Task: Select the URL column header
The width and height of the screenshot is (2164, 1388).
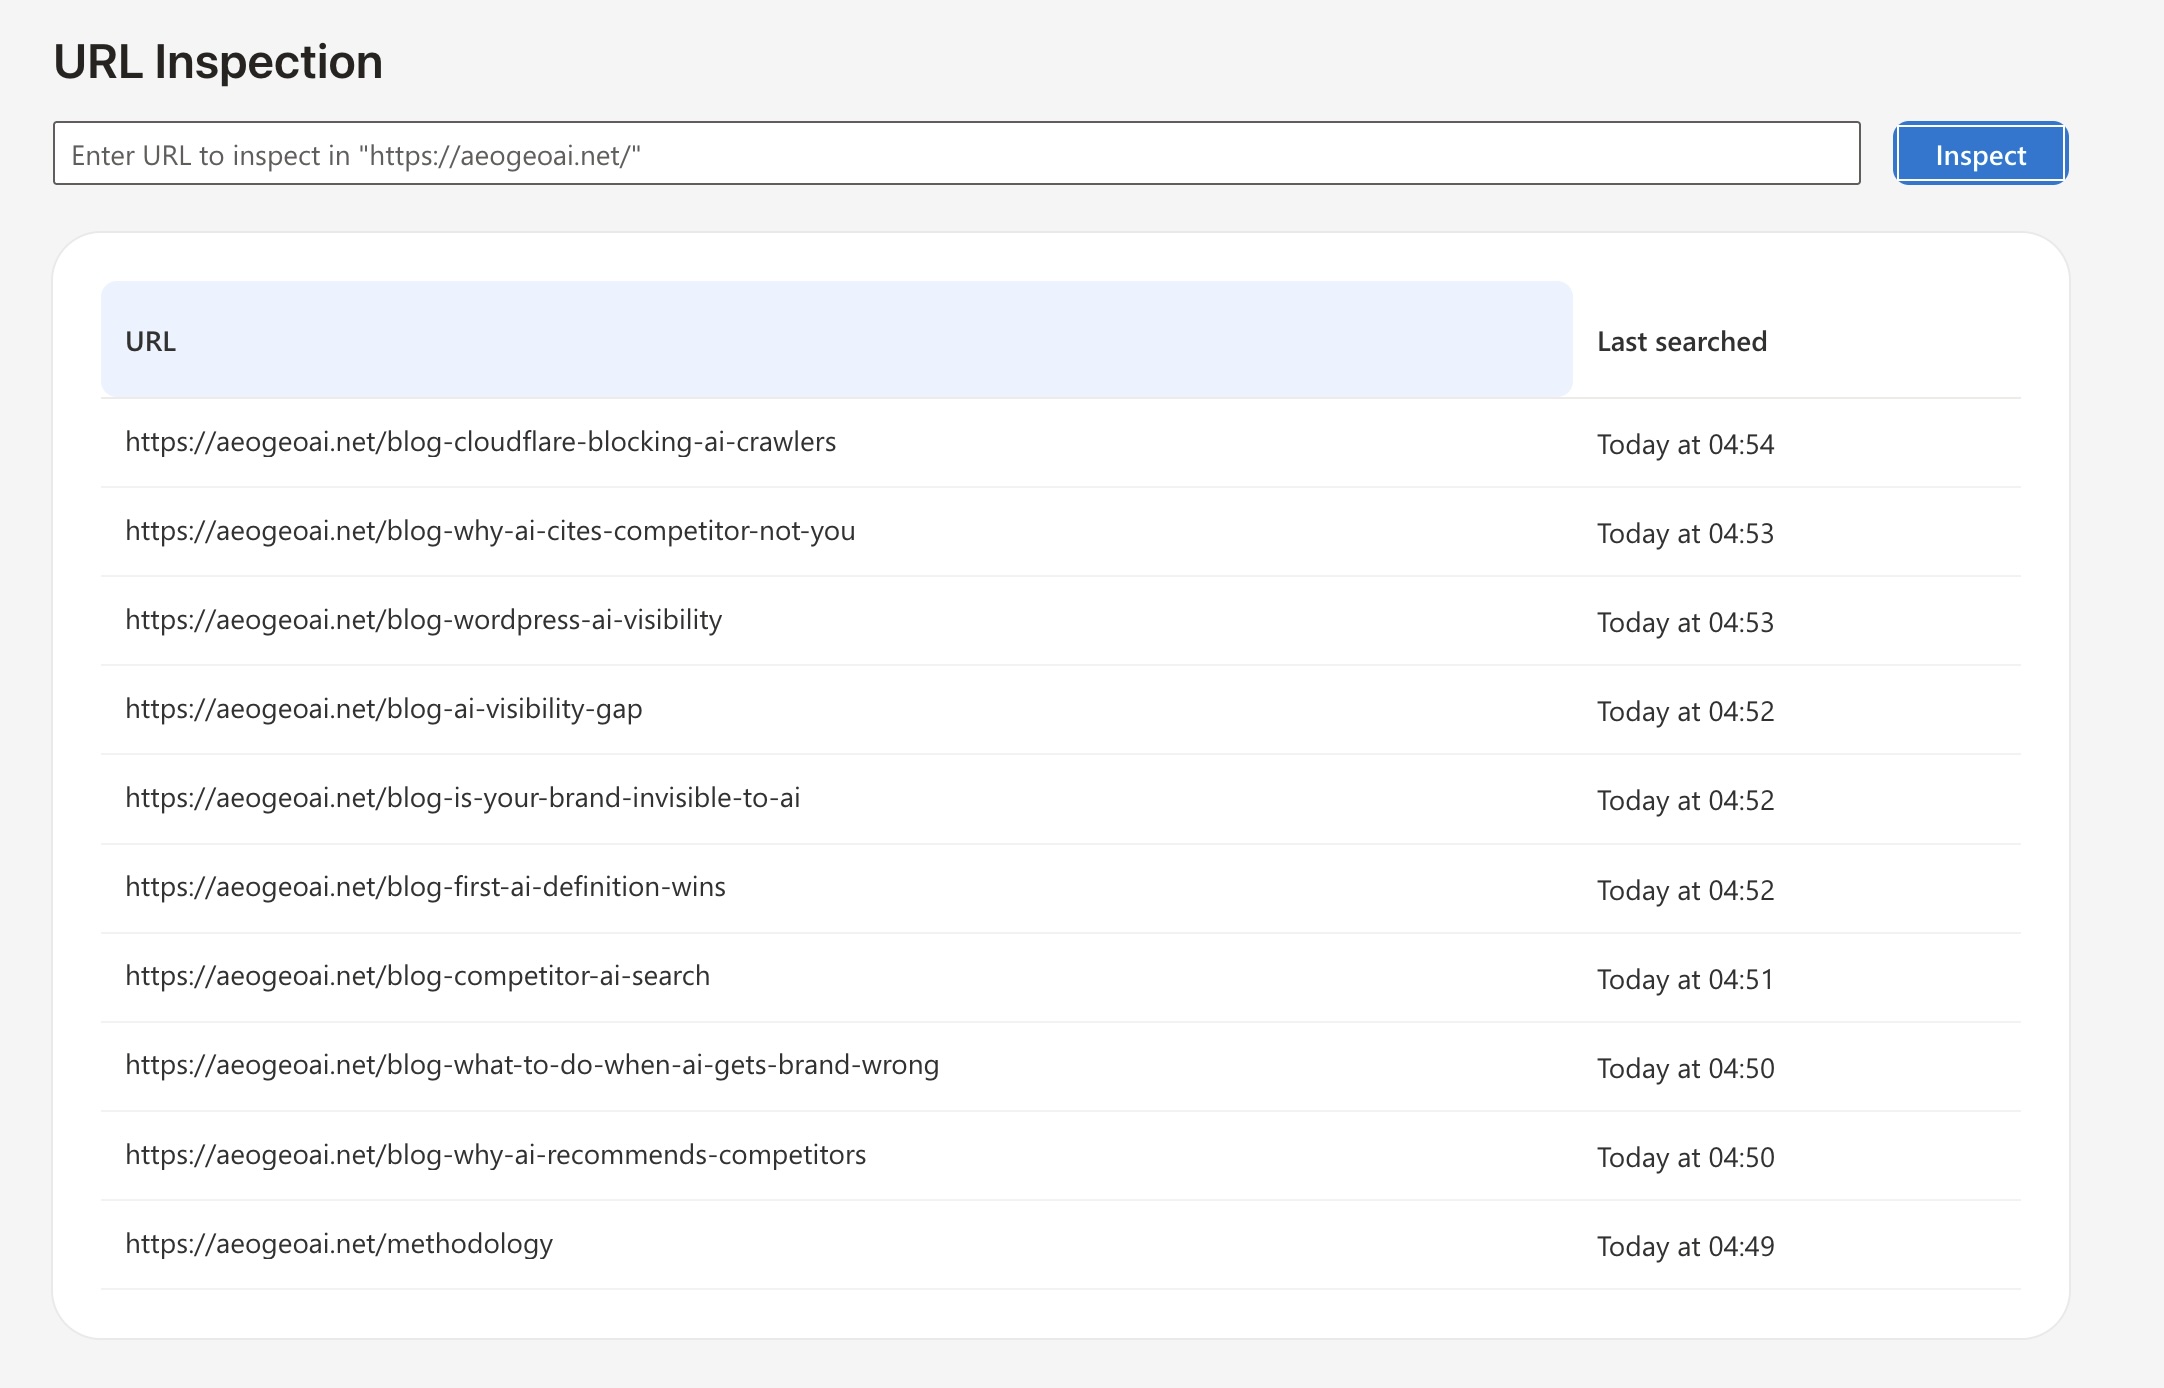Action: click(x=836, y=340)
